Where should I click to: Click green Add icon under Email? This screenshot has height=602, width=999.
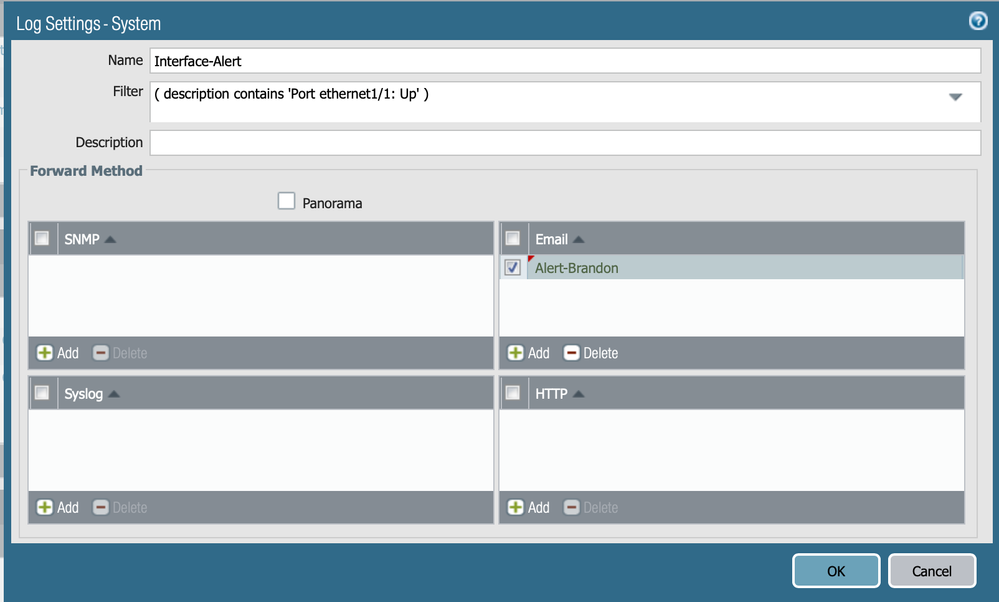tap(516, 353)
